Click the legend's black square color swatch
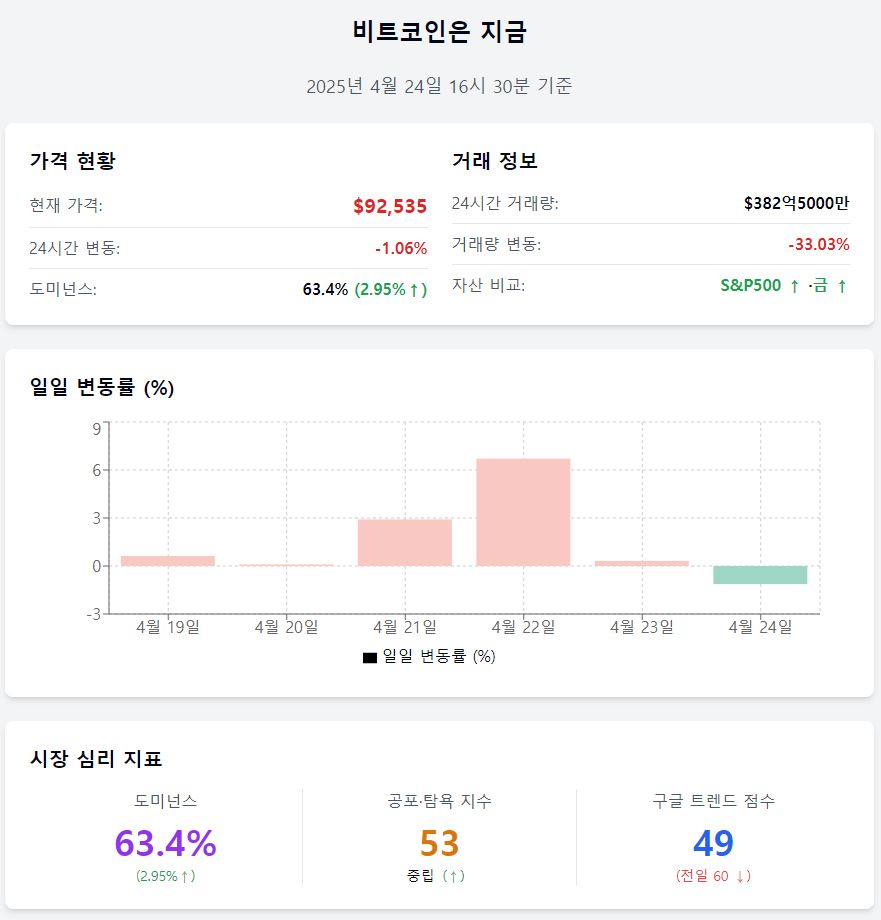Viewport: 881px width, 920px height. click(370, 657)
